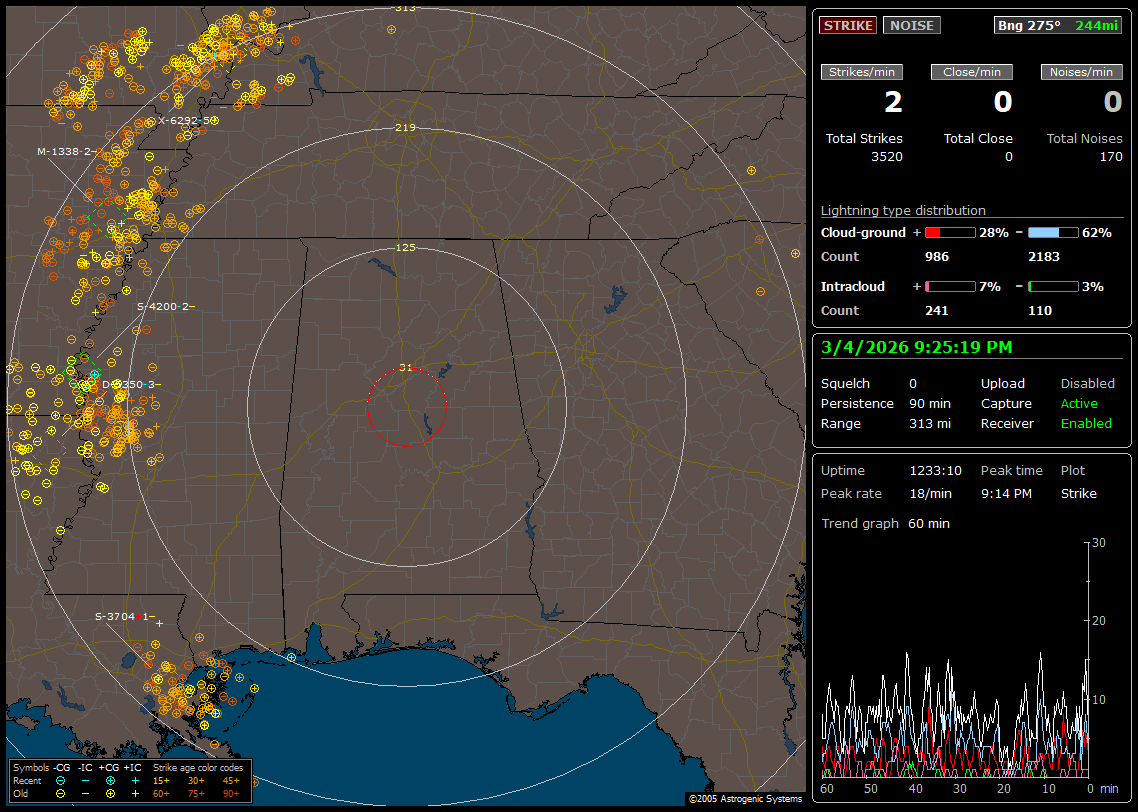Click the Bng 275° bearing readout

tap(1029, 25)
